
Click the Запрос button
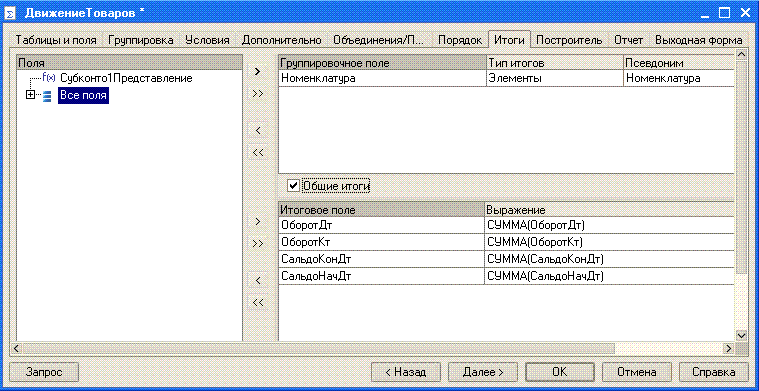(44, 372)
